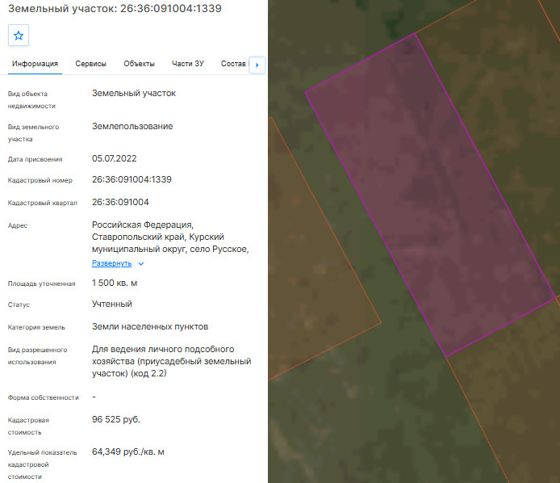Click the permitted-use text Для ведения личного подсобного
Viewport: 560px width, 483px height.
tap(163, 349)
